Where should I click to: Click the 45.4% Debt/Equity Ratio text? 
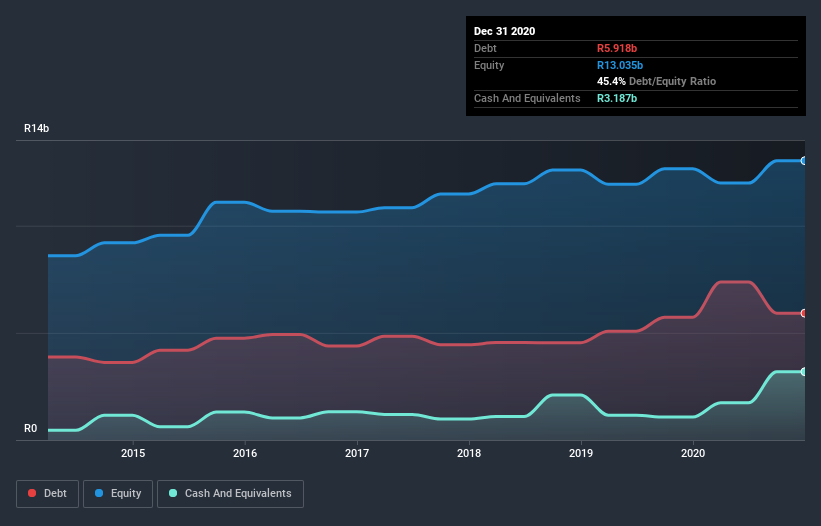[657, 81]
